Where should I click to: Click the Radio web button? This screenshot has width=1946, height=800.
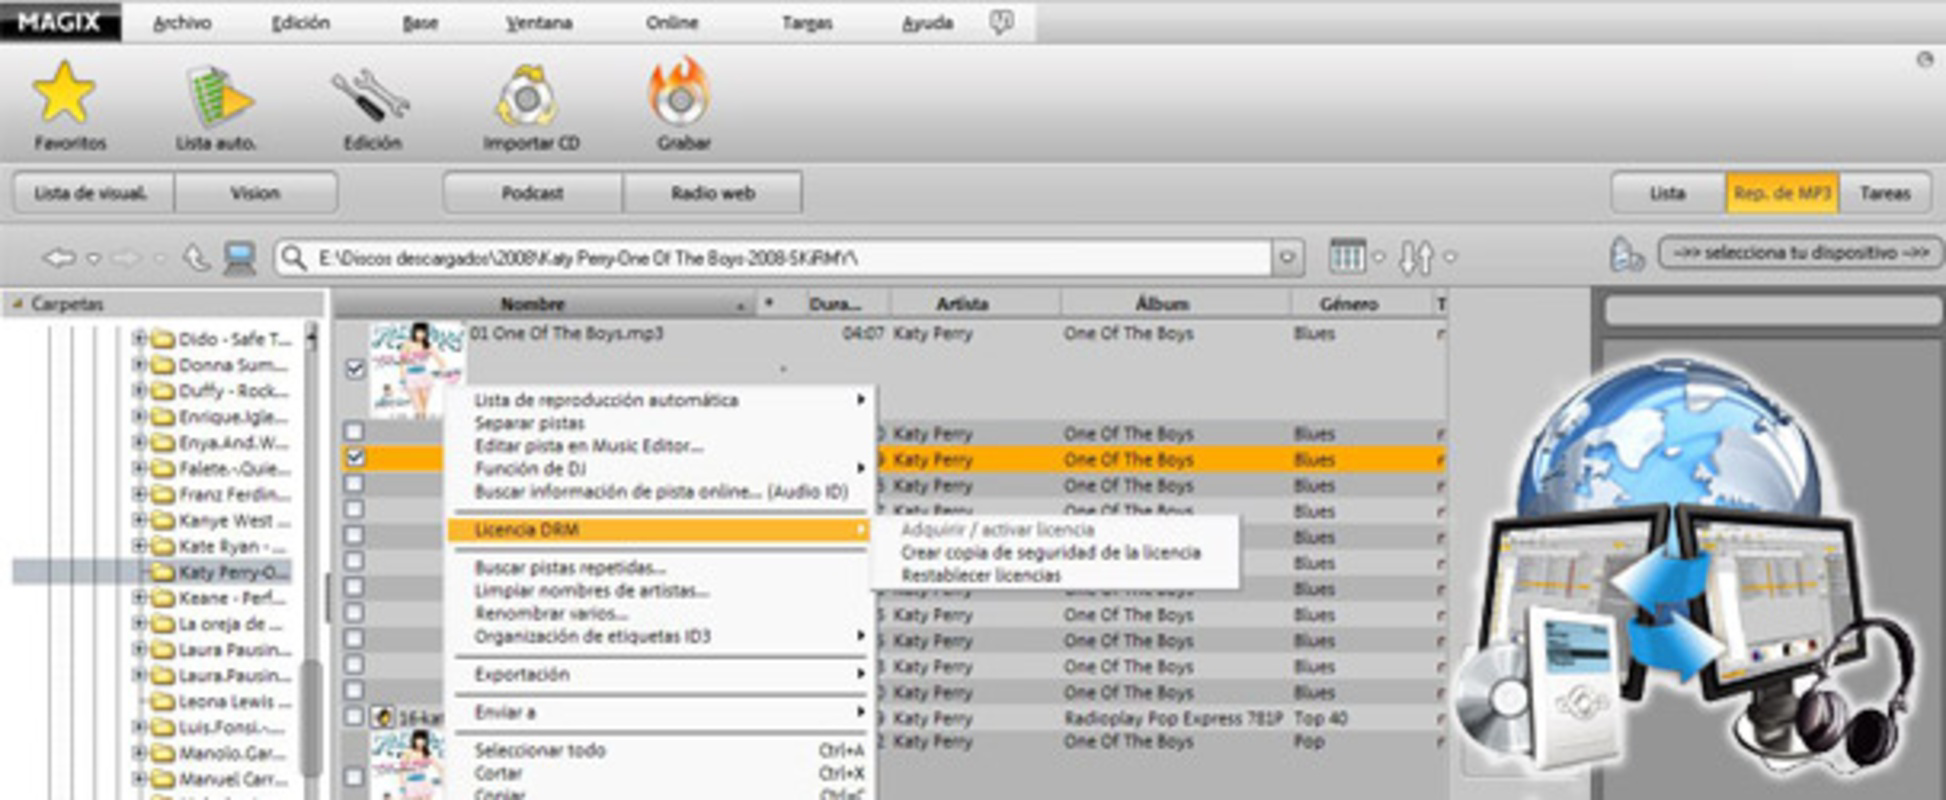pyautogui.click(x=712, y=193)
